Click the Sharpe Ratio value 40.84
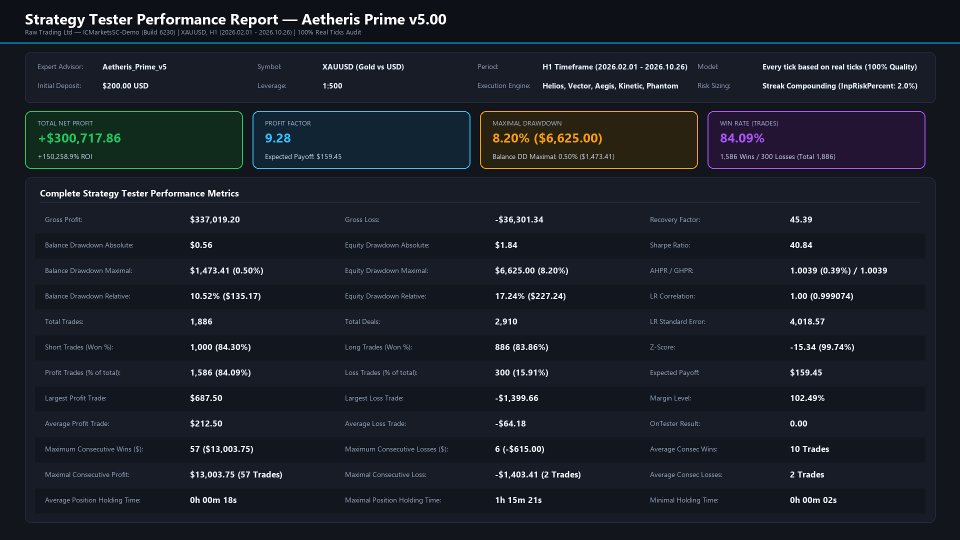This screenshot has height=540, width=960. tap(801, 245)
